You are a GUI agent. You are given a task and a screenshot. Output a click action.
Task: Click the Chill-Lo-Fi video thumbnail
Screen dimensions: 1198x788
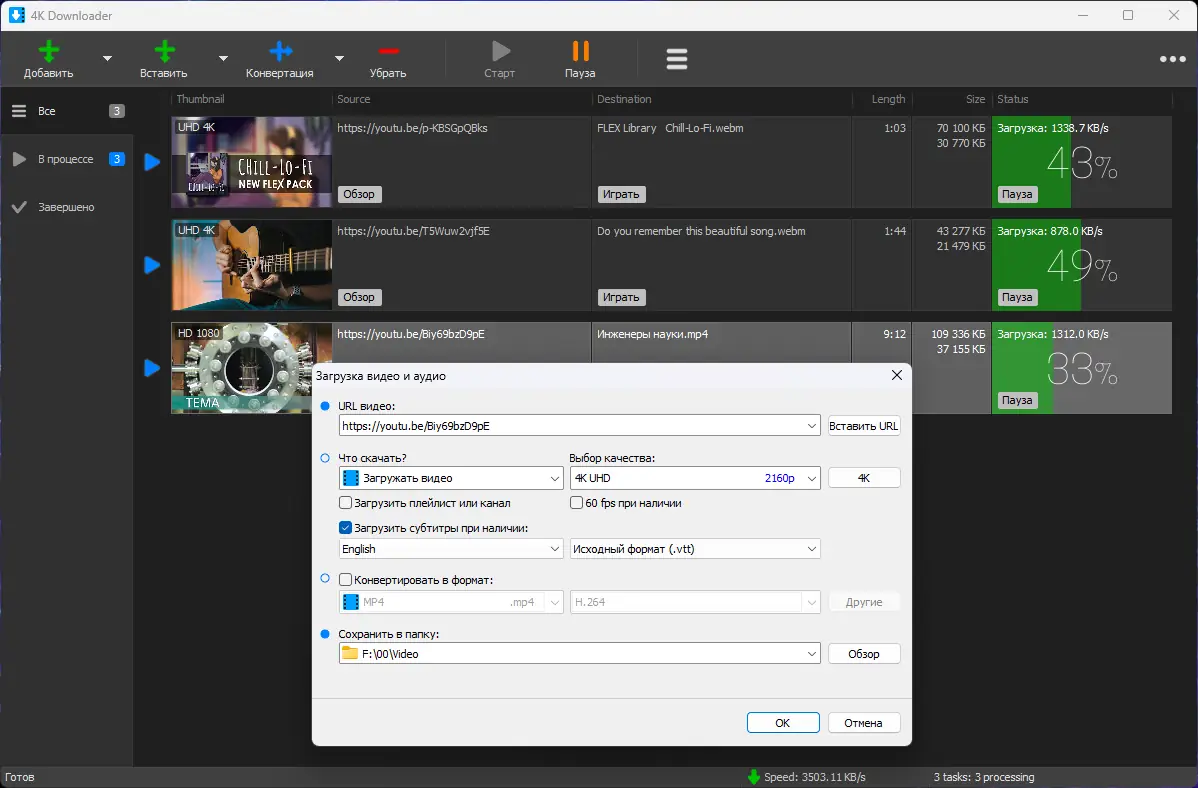(x=251, y=162)
